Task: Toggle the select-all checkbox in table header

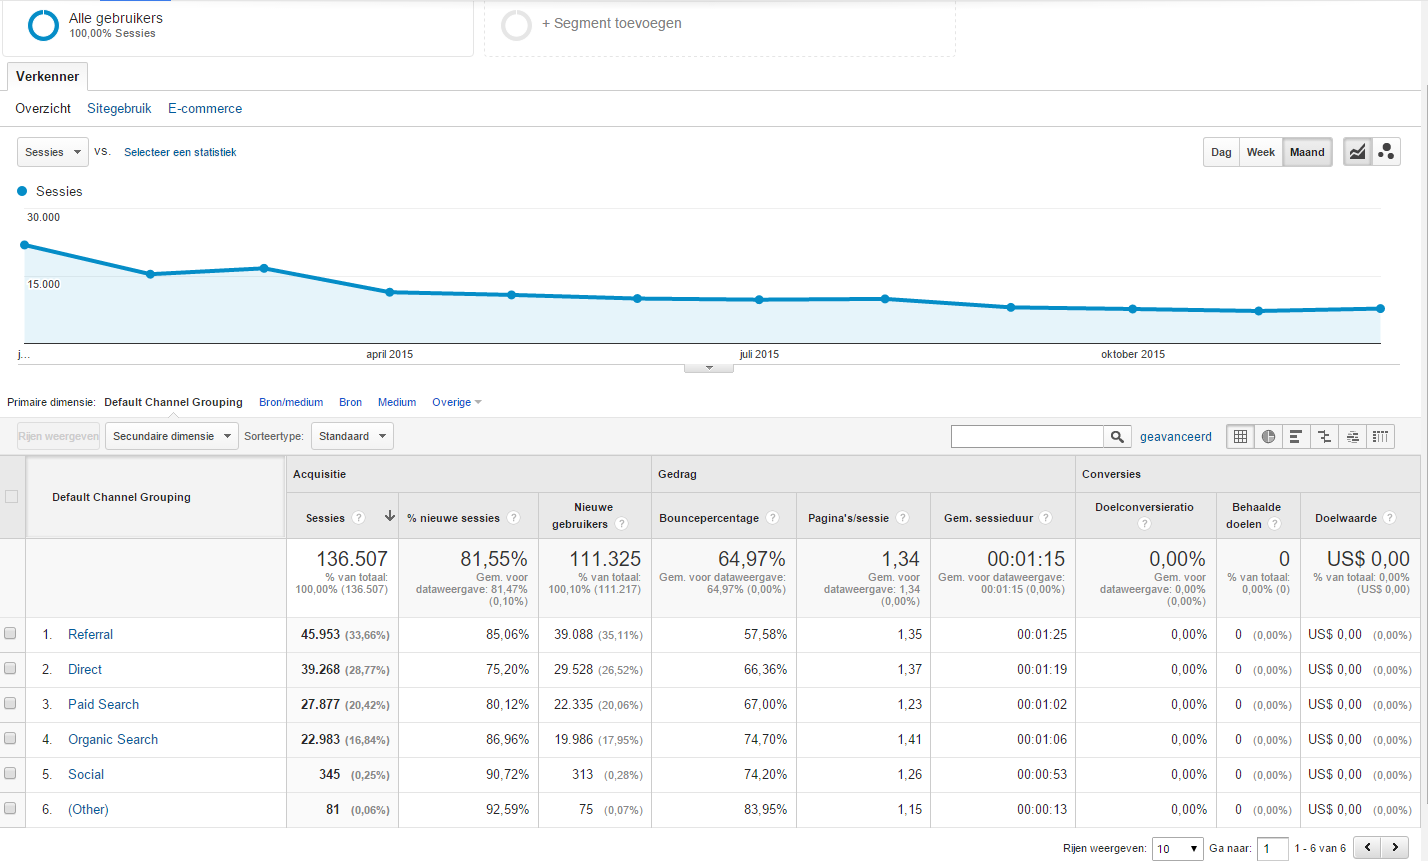Action: point(11,497)
